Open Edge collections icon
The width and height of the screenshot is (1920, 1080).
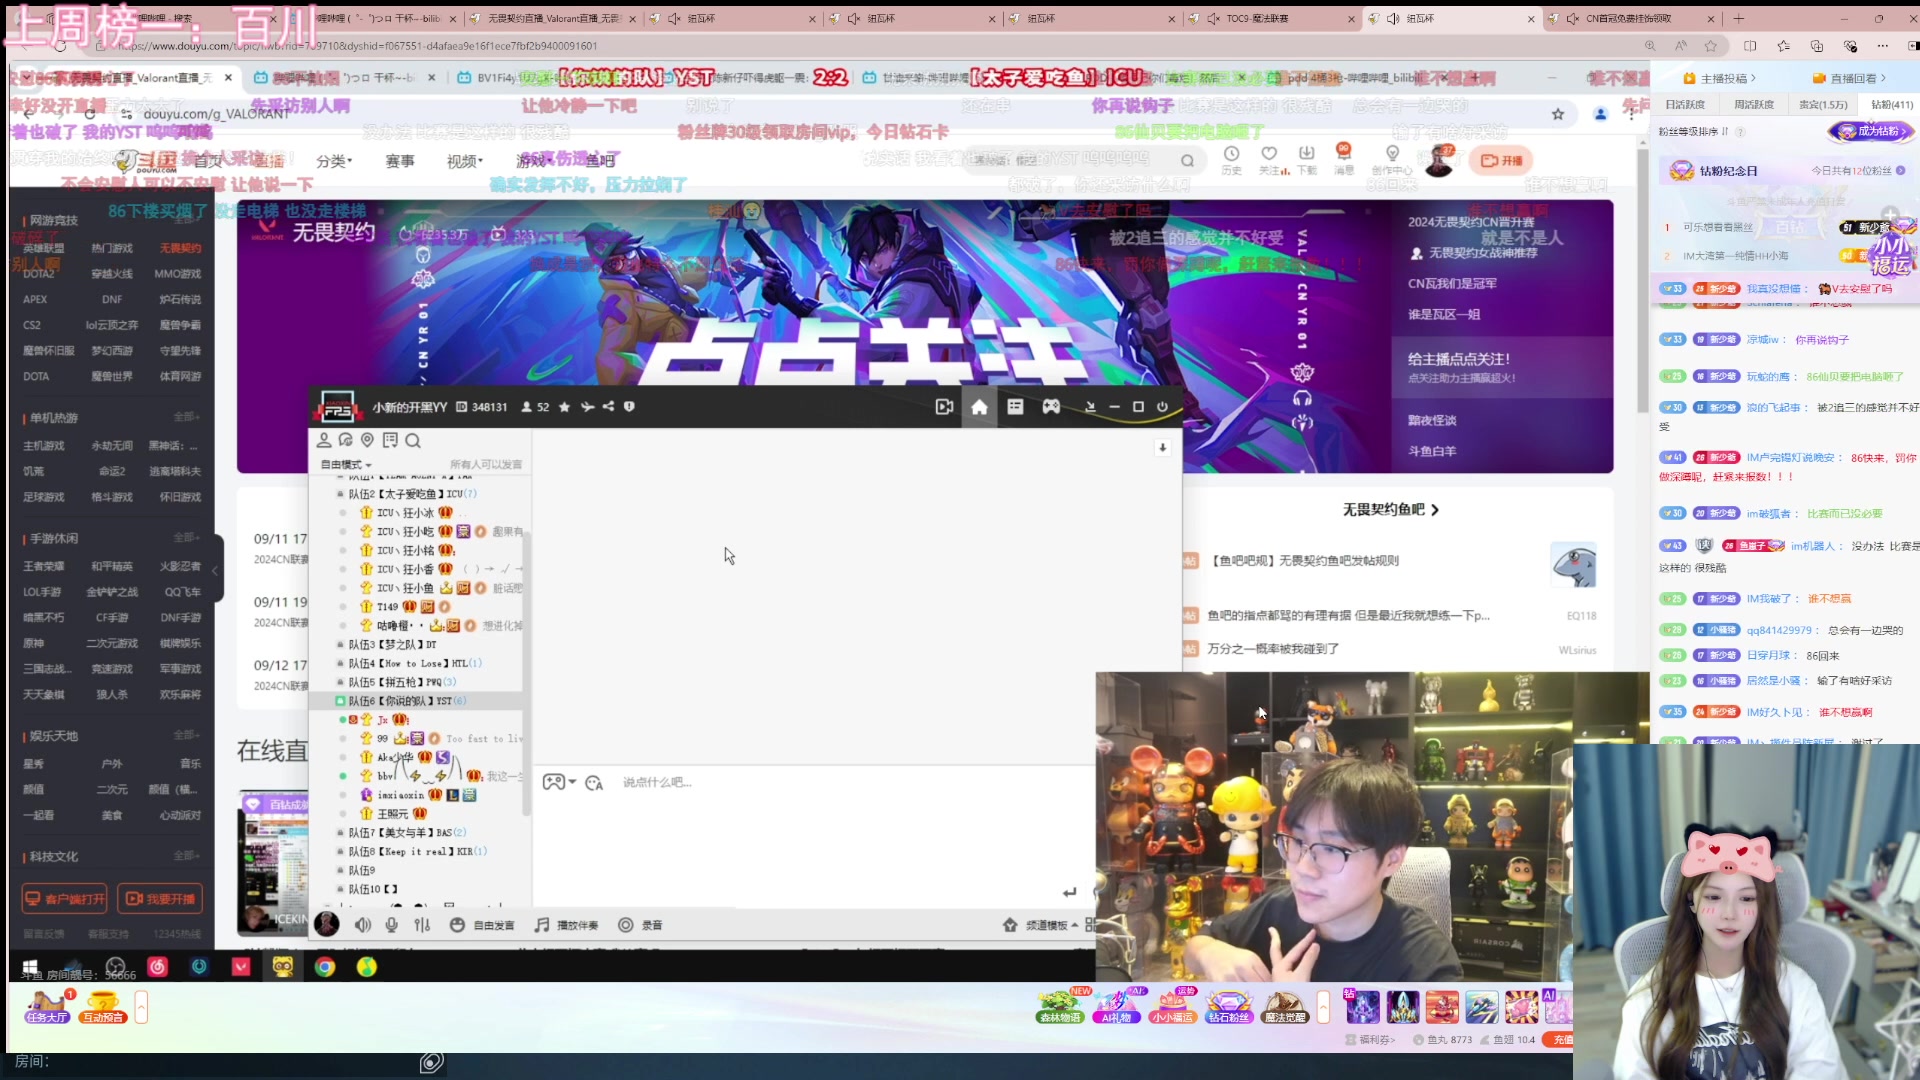coord(1817,46)
